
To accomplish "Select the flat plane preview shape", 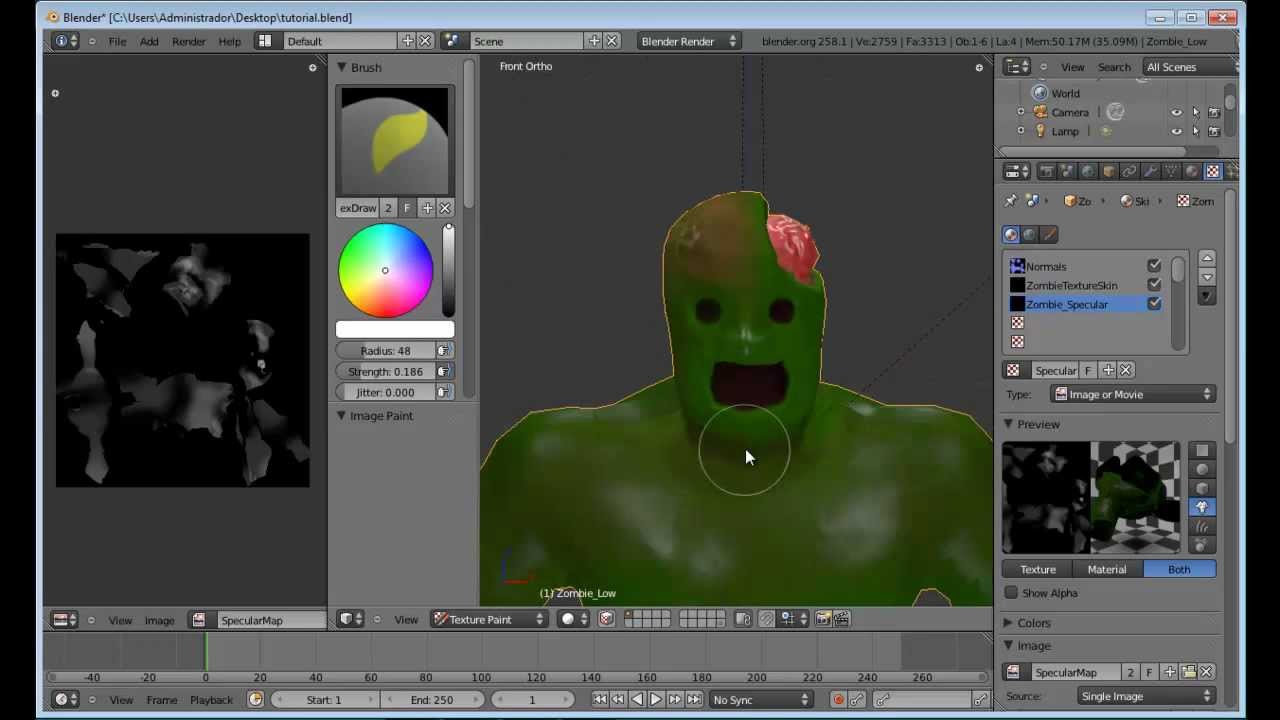I will 1202,450.
